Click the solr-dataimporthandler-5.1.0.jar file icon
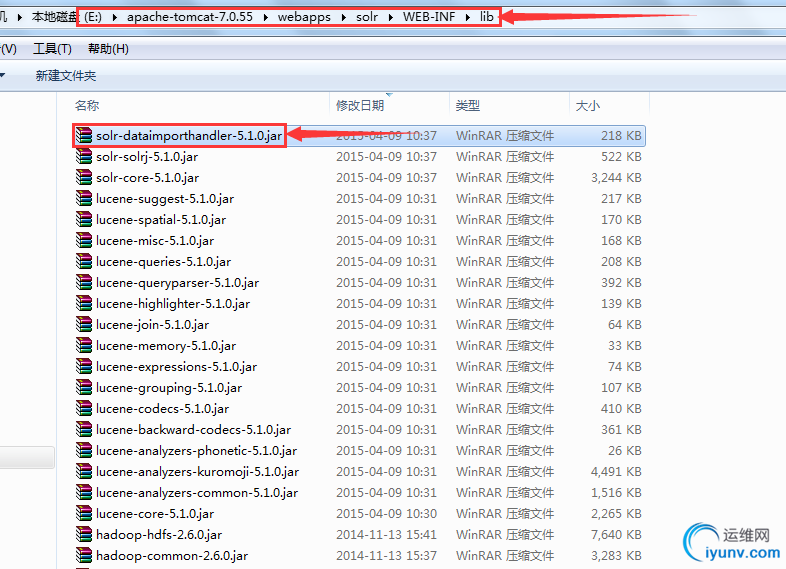Screen dimensions: 786x569 click(x=84, y=135)
